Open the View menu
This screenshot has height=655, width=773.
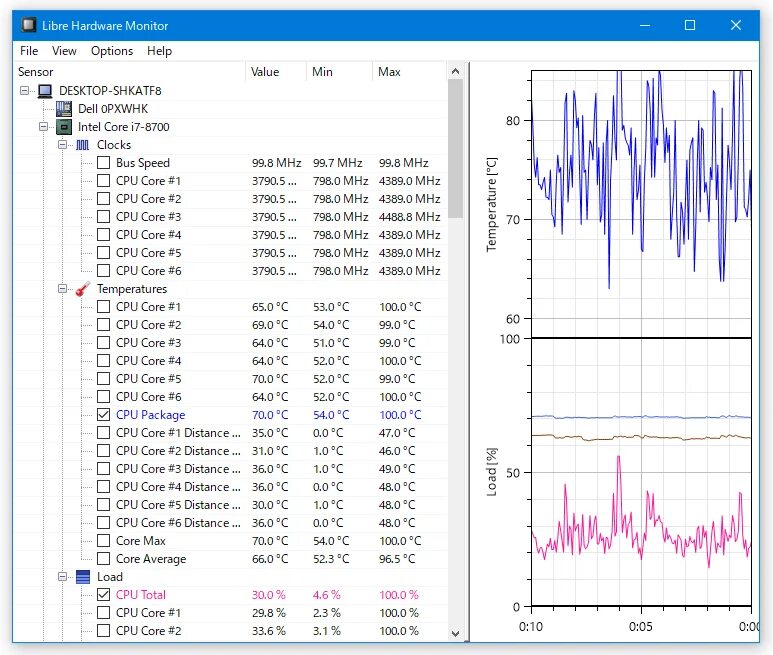pos(64,51)
